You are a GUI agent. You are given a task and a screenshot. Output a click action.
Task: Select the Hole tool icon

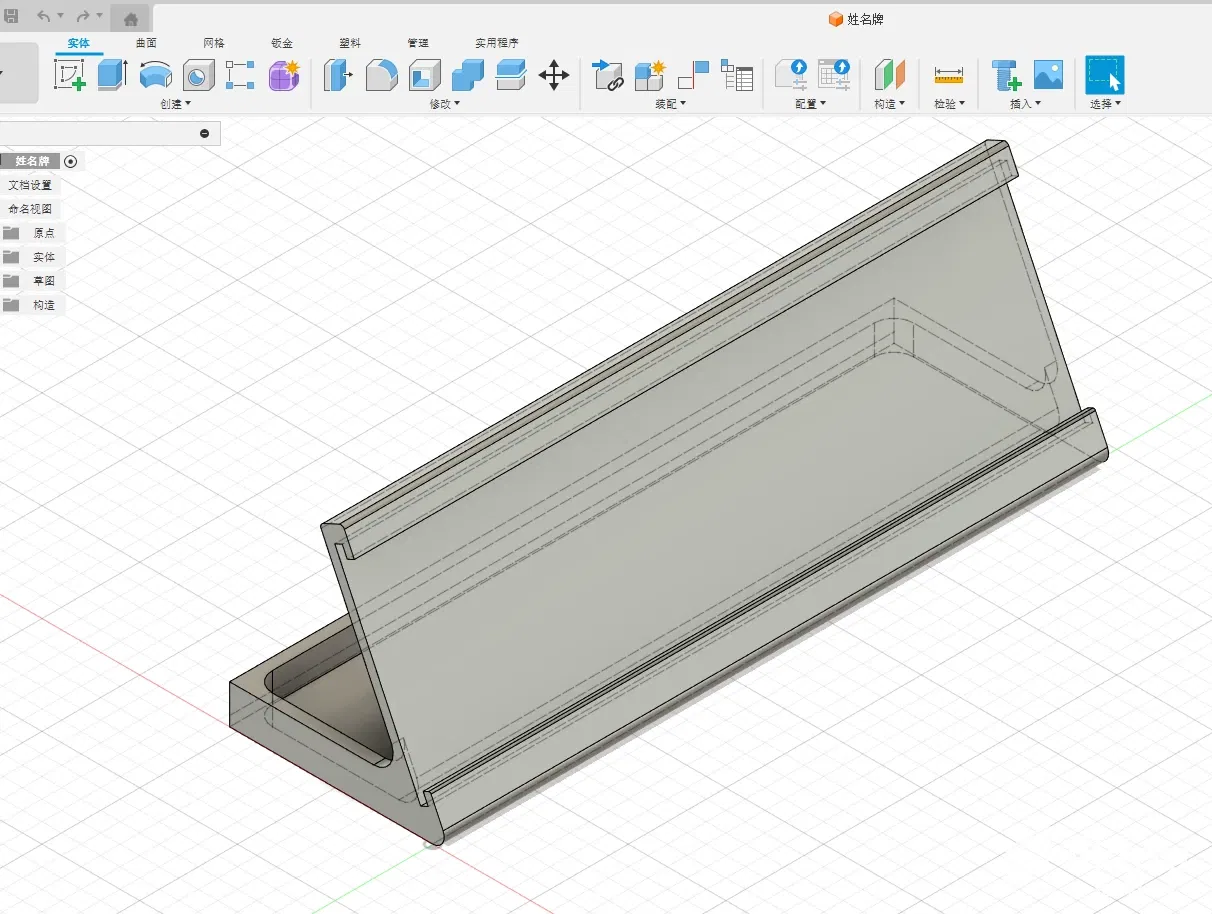click(x=198, y=75)
